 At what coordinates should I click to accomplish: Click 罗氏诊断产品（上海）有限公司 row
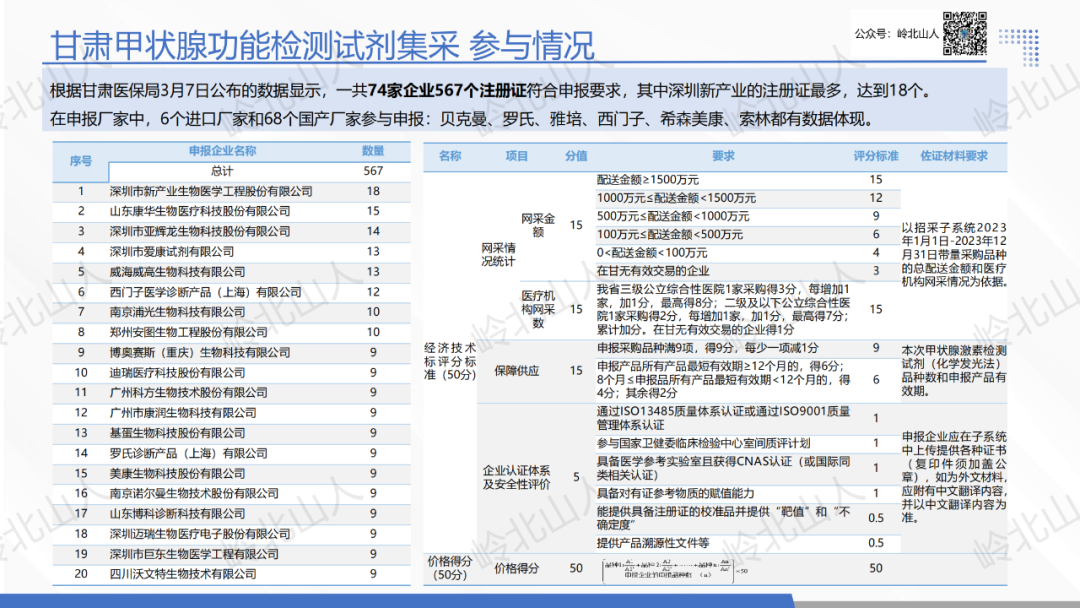pyautogui.click(x=231, y=453)
